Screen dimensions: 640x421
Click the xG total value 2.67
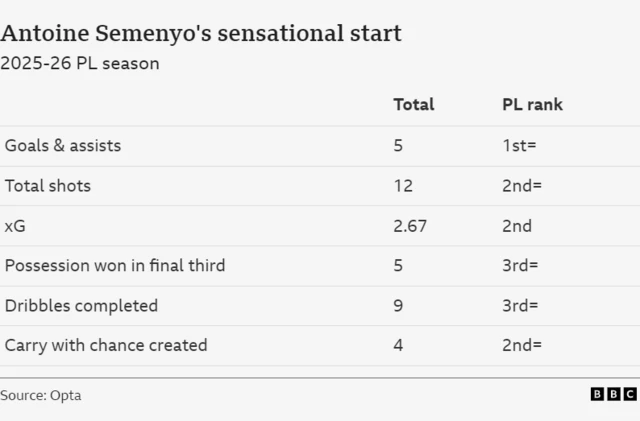(410, 226)
